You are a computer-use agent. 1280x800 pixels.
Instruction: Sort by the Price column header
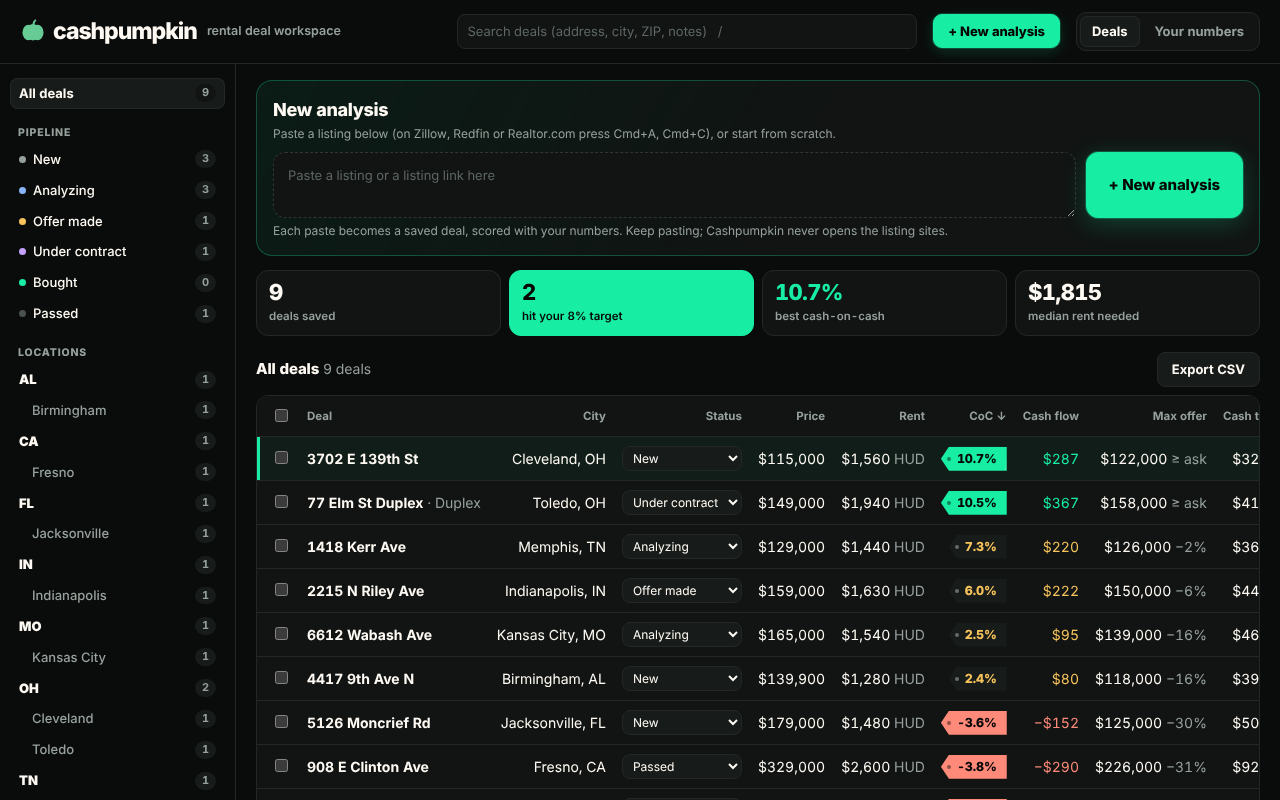coord(810,416)
